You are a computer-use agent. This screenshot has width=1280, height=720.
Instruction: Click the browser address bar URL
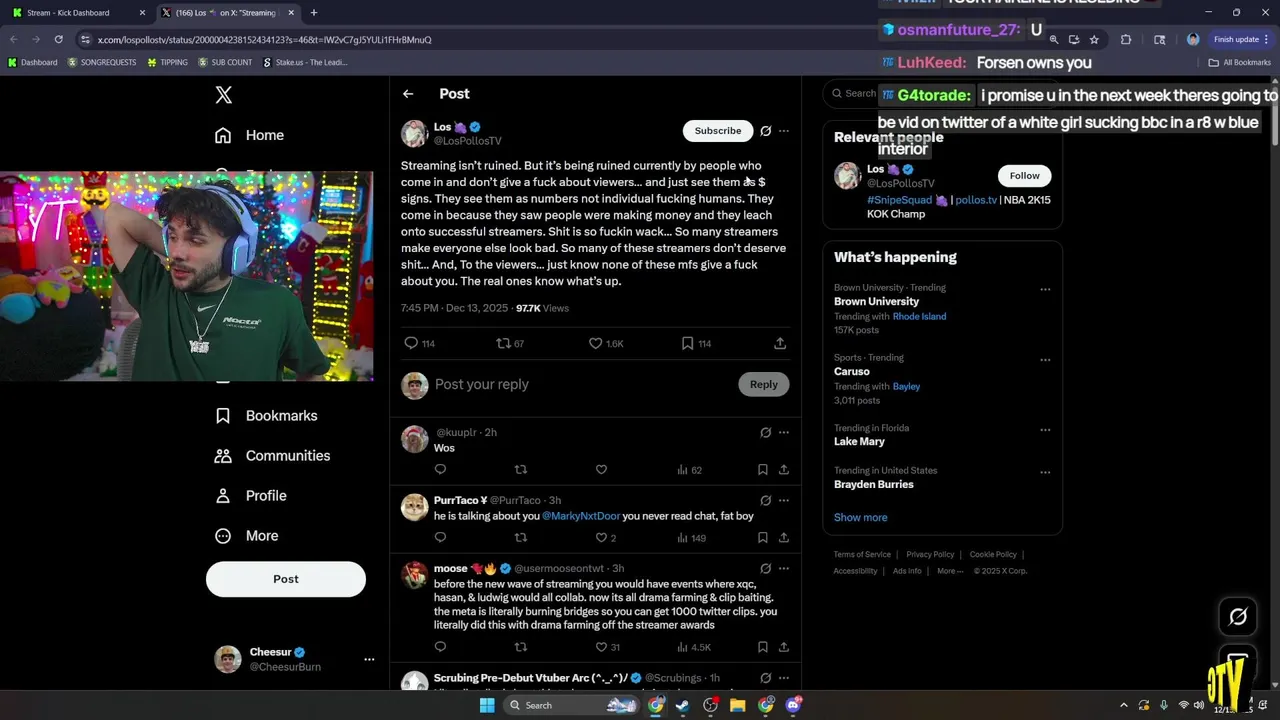click(265, 40)
